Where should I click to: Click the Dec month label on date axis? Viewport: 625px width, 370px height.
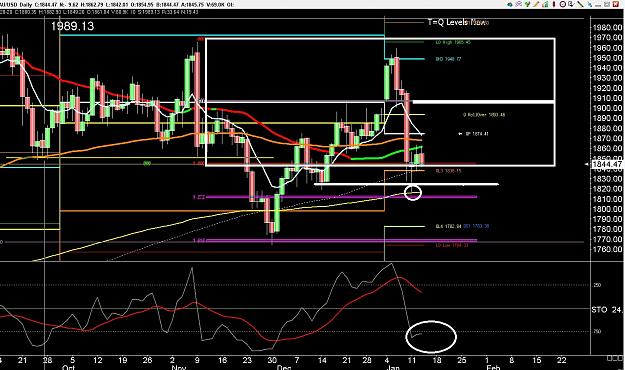click(x=284, y=367)
